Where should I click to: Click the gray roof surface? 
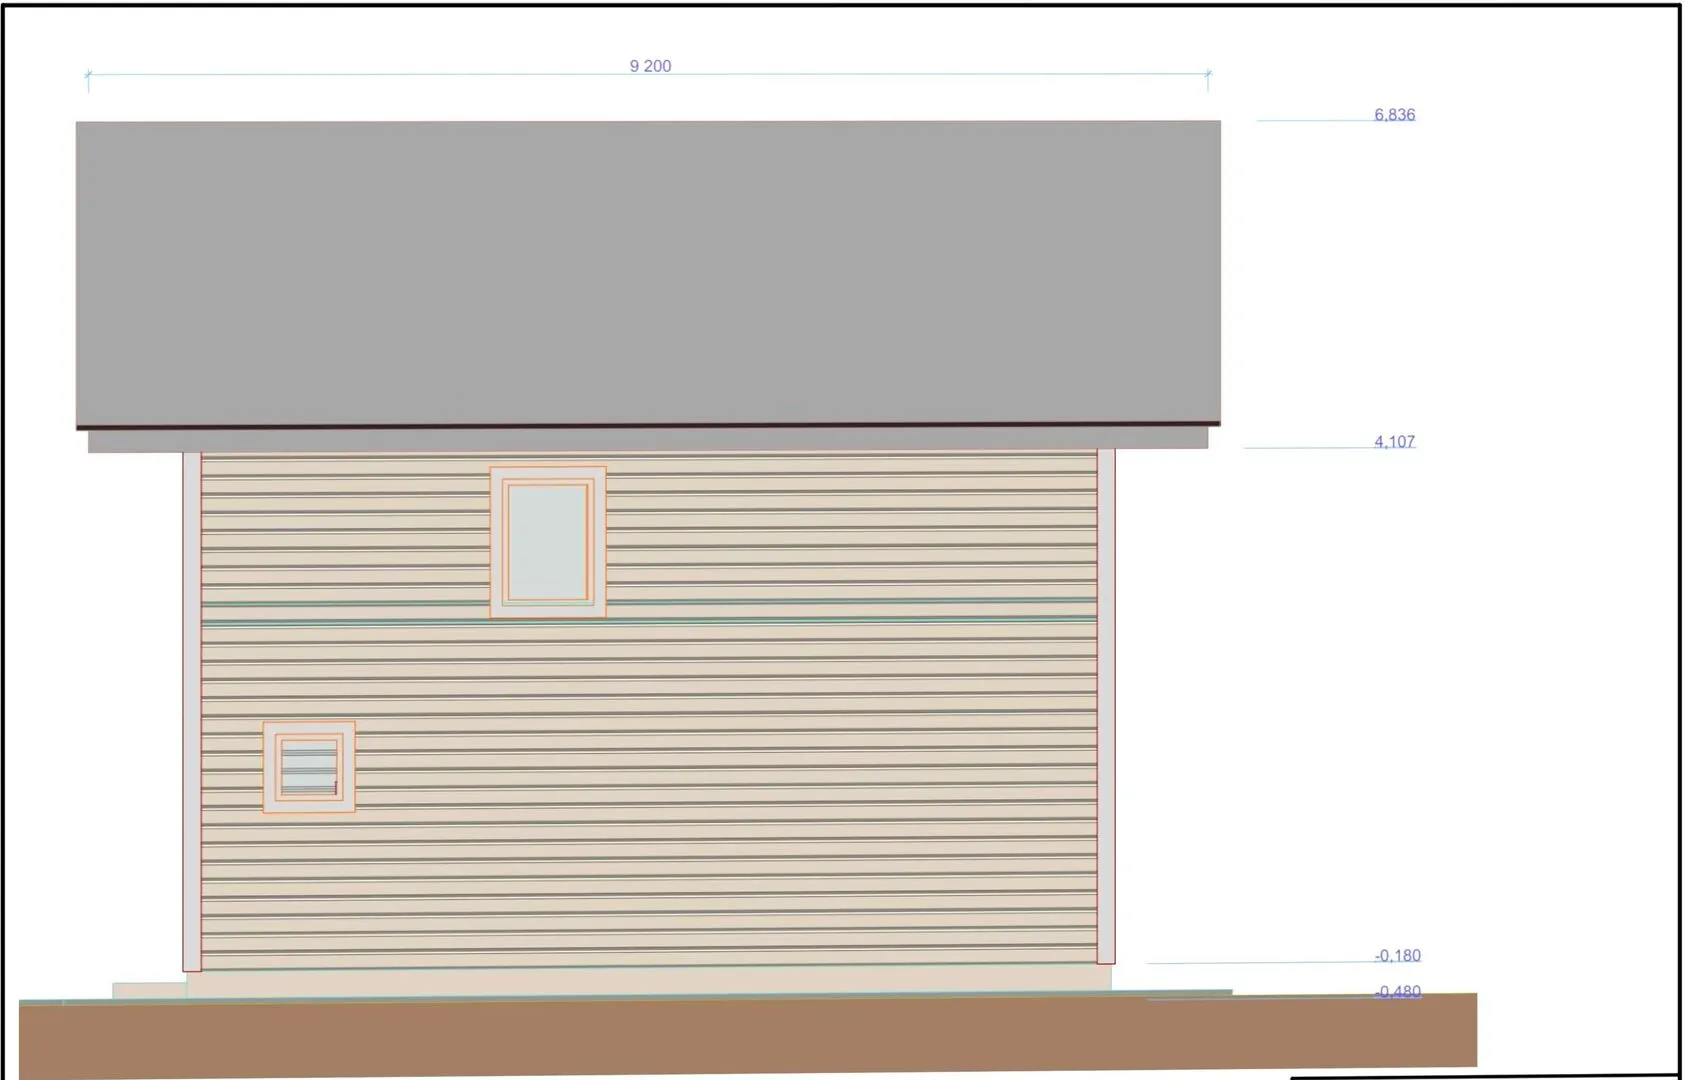[x=648, y=272]
